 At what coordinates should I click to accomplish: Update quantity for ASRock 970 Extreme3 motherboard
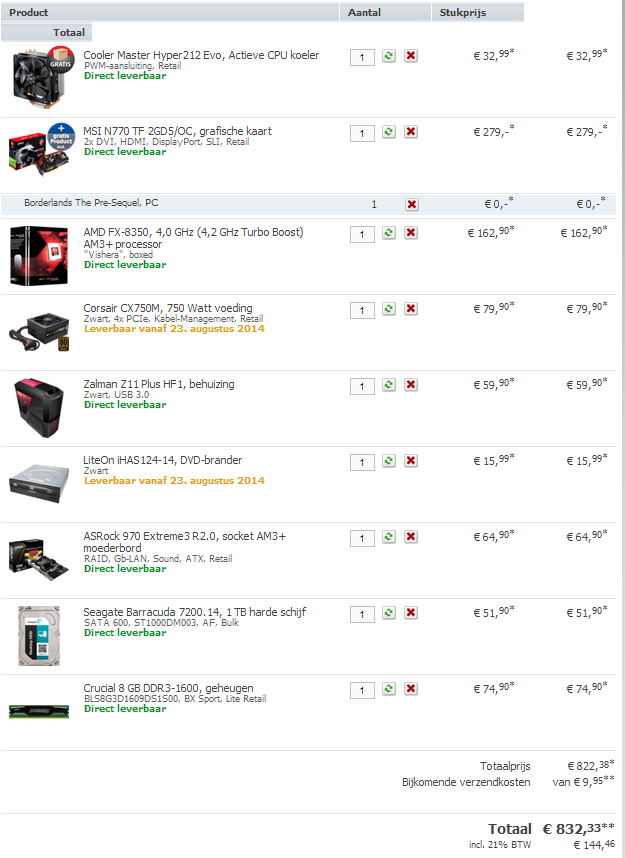point(389,537)
